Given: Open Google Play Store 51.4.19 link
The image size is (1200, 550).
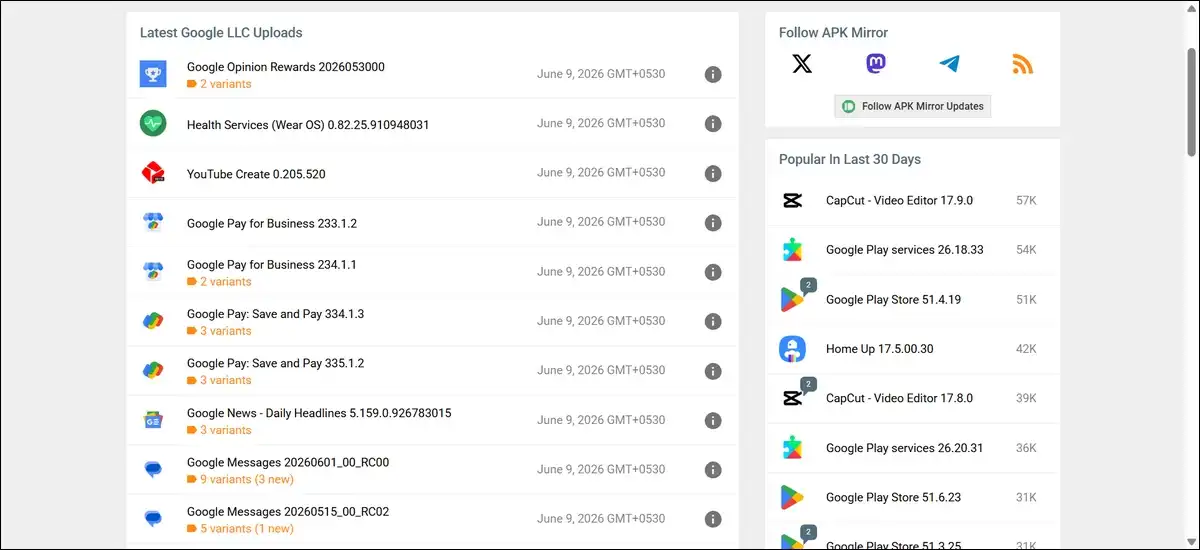Looking at the screenshot, I should tap(893, 300).
